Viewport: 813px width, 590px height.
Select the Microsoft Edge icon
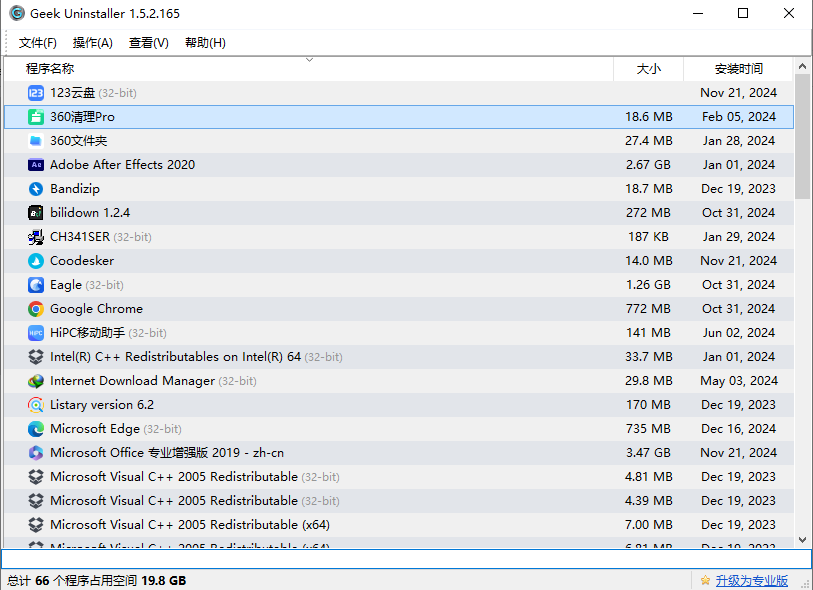pos(36,429)
